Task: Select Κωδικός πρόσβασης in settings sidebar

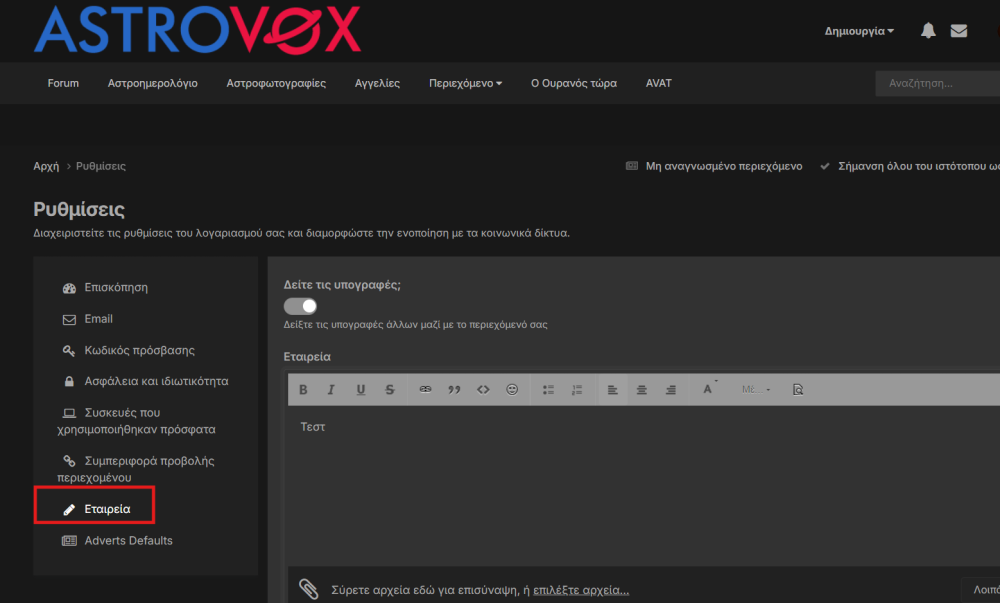Action: point(139,350)
